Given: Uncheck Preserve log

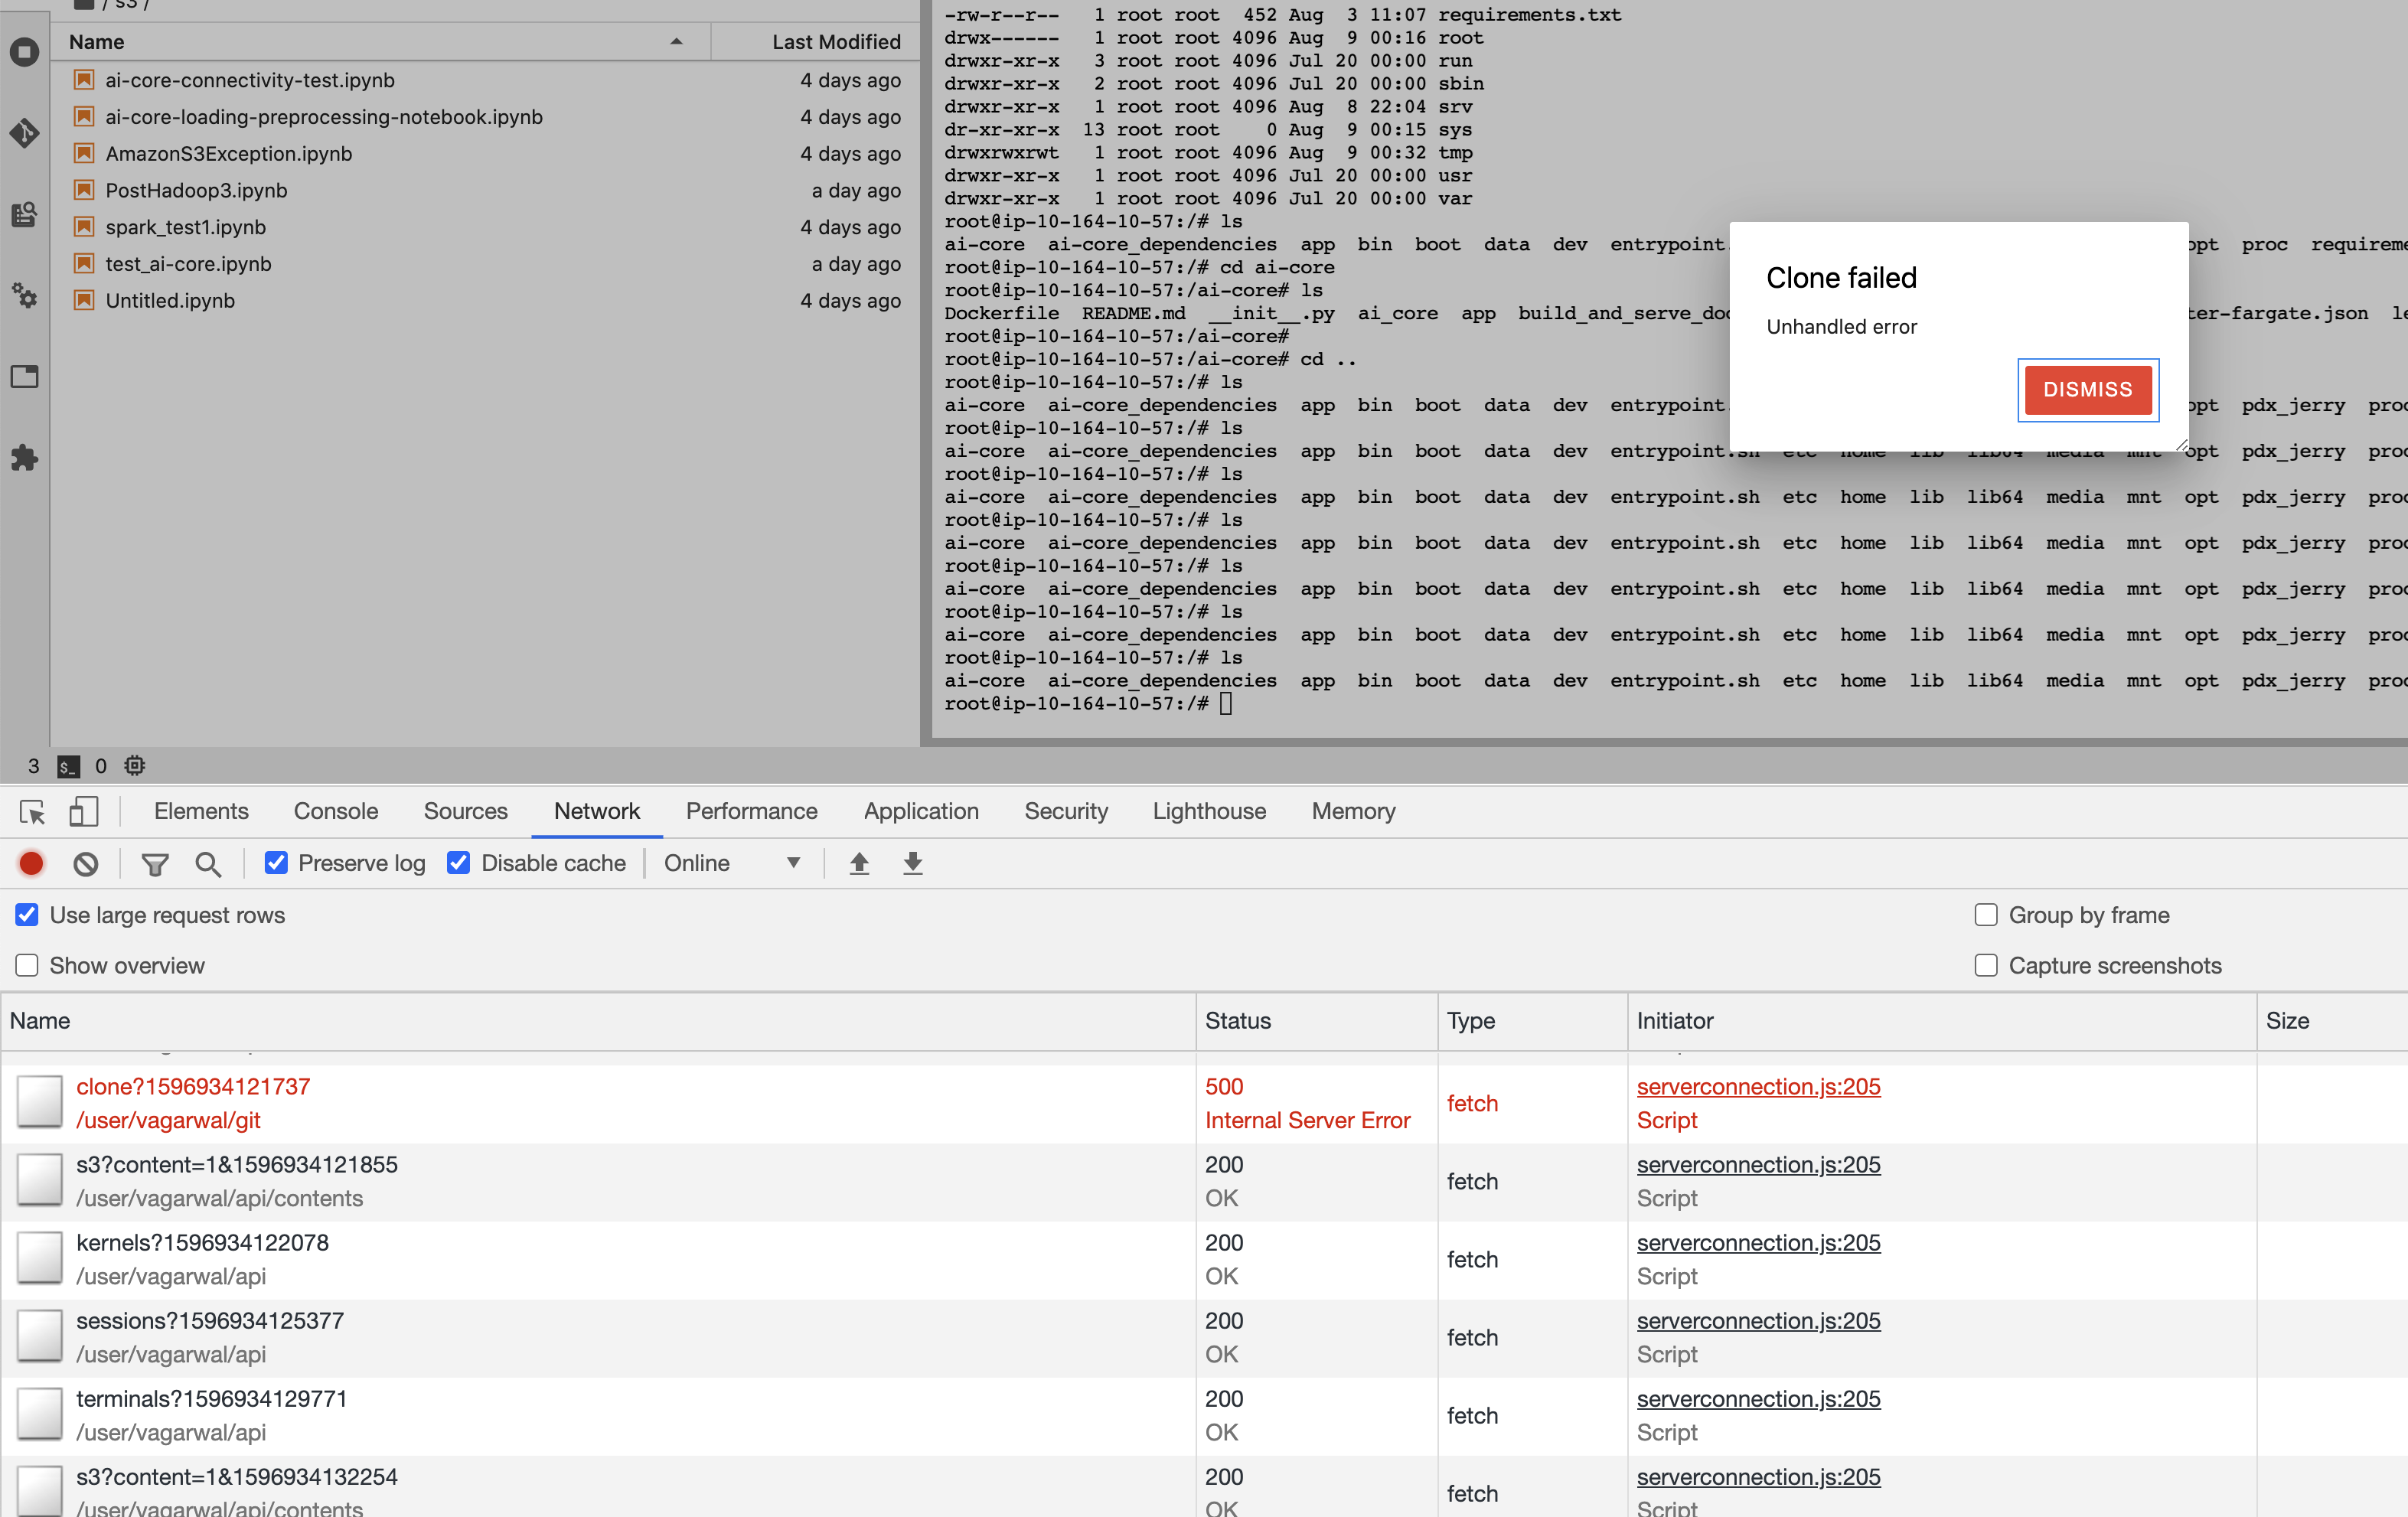Looking at the screenshot, I should tap(277, 863).
